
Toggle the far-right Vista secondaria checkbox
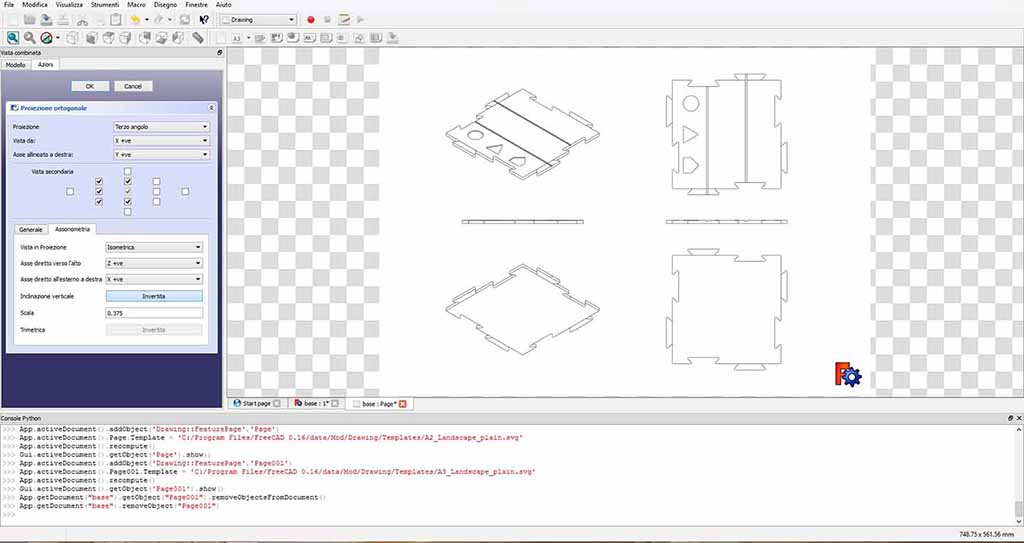pos(185,191)
